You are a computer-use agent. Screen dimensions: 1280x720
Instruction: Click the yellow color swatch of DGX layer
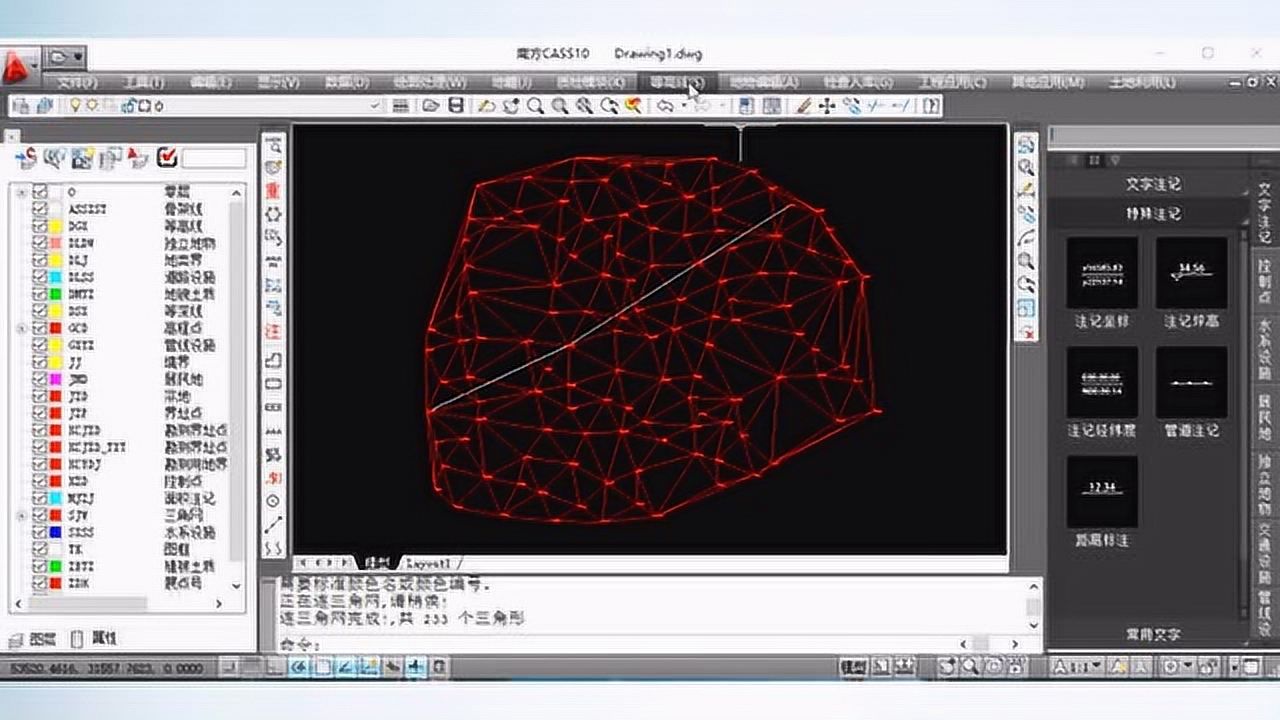tap(56, 226)
